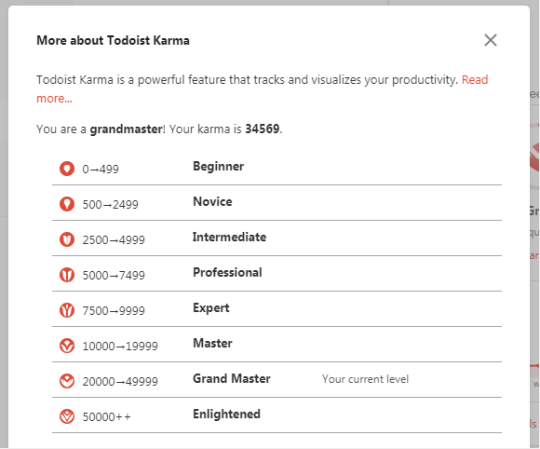Image resolution: width=540 pixels, height=449 pixels.
Task: Select the Master level label
Action: pyautogui.click(x=212, y=343)
